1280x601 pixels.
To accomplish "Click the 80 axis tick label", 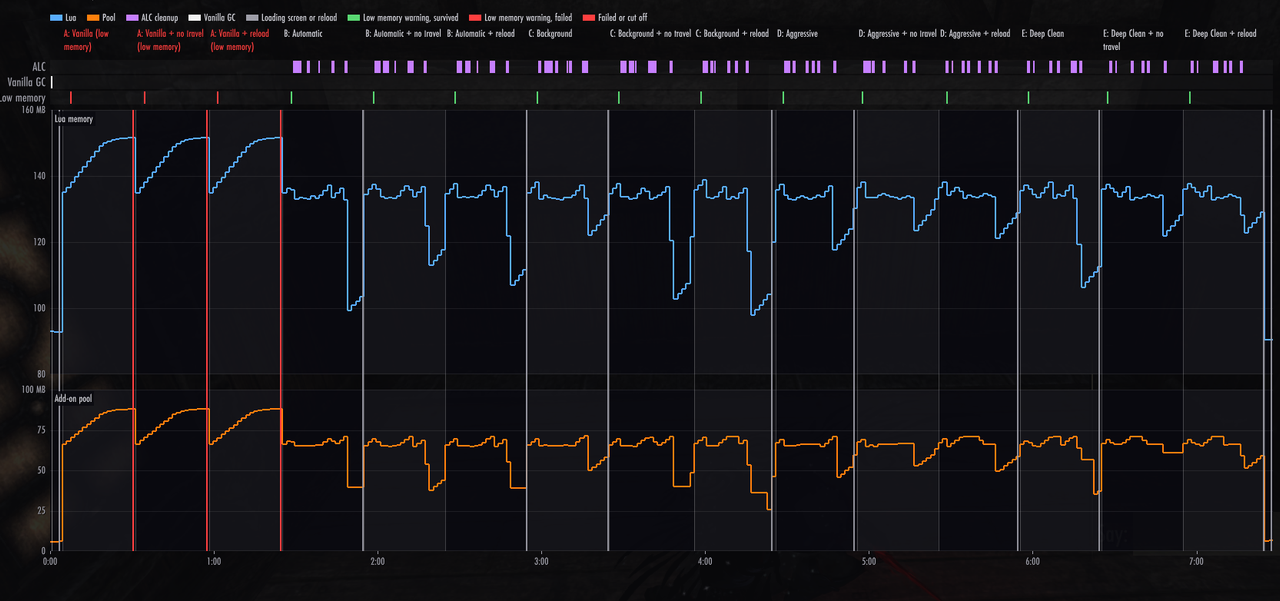I will 41,373.
